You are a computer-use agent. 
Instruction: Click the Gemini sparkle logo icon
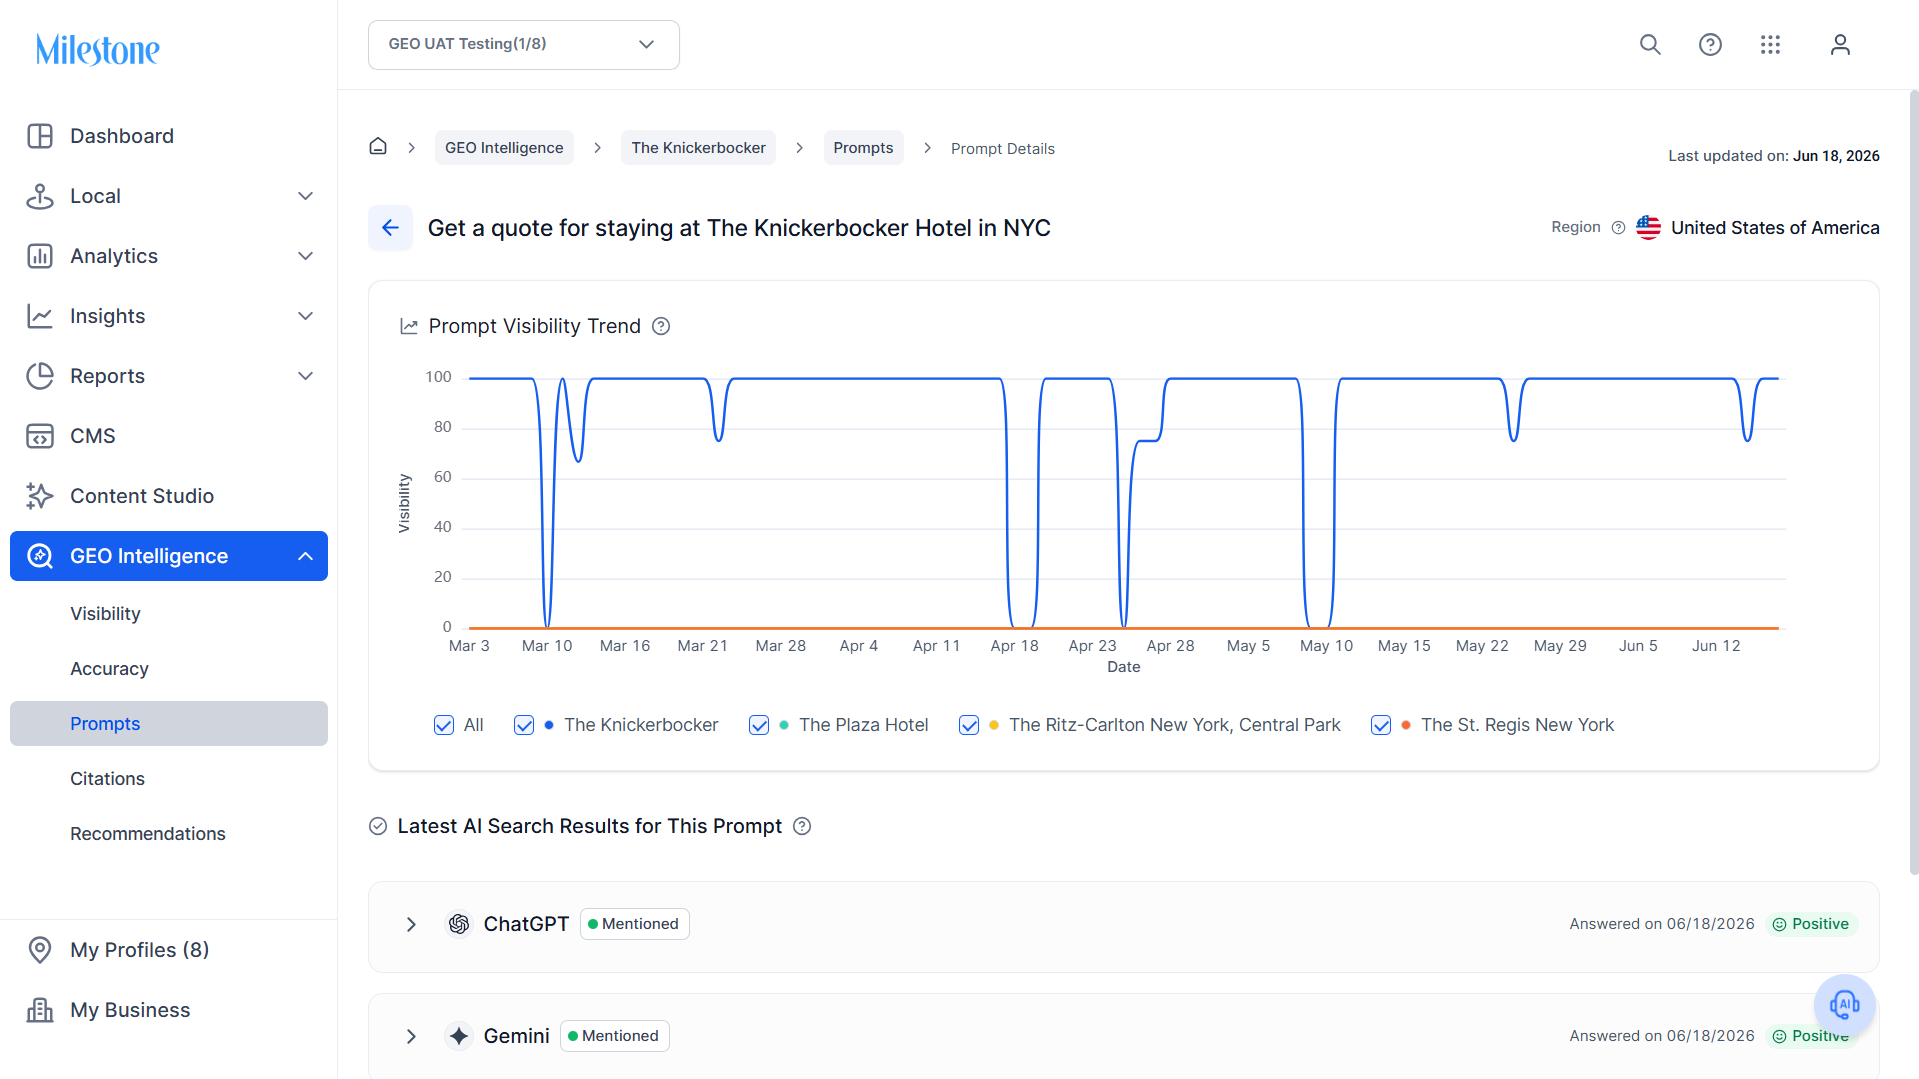(459, 1036)
